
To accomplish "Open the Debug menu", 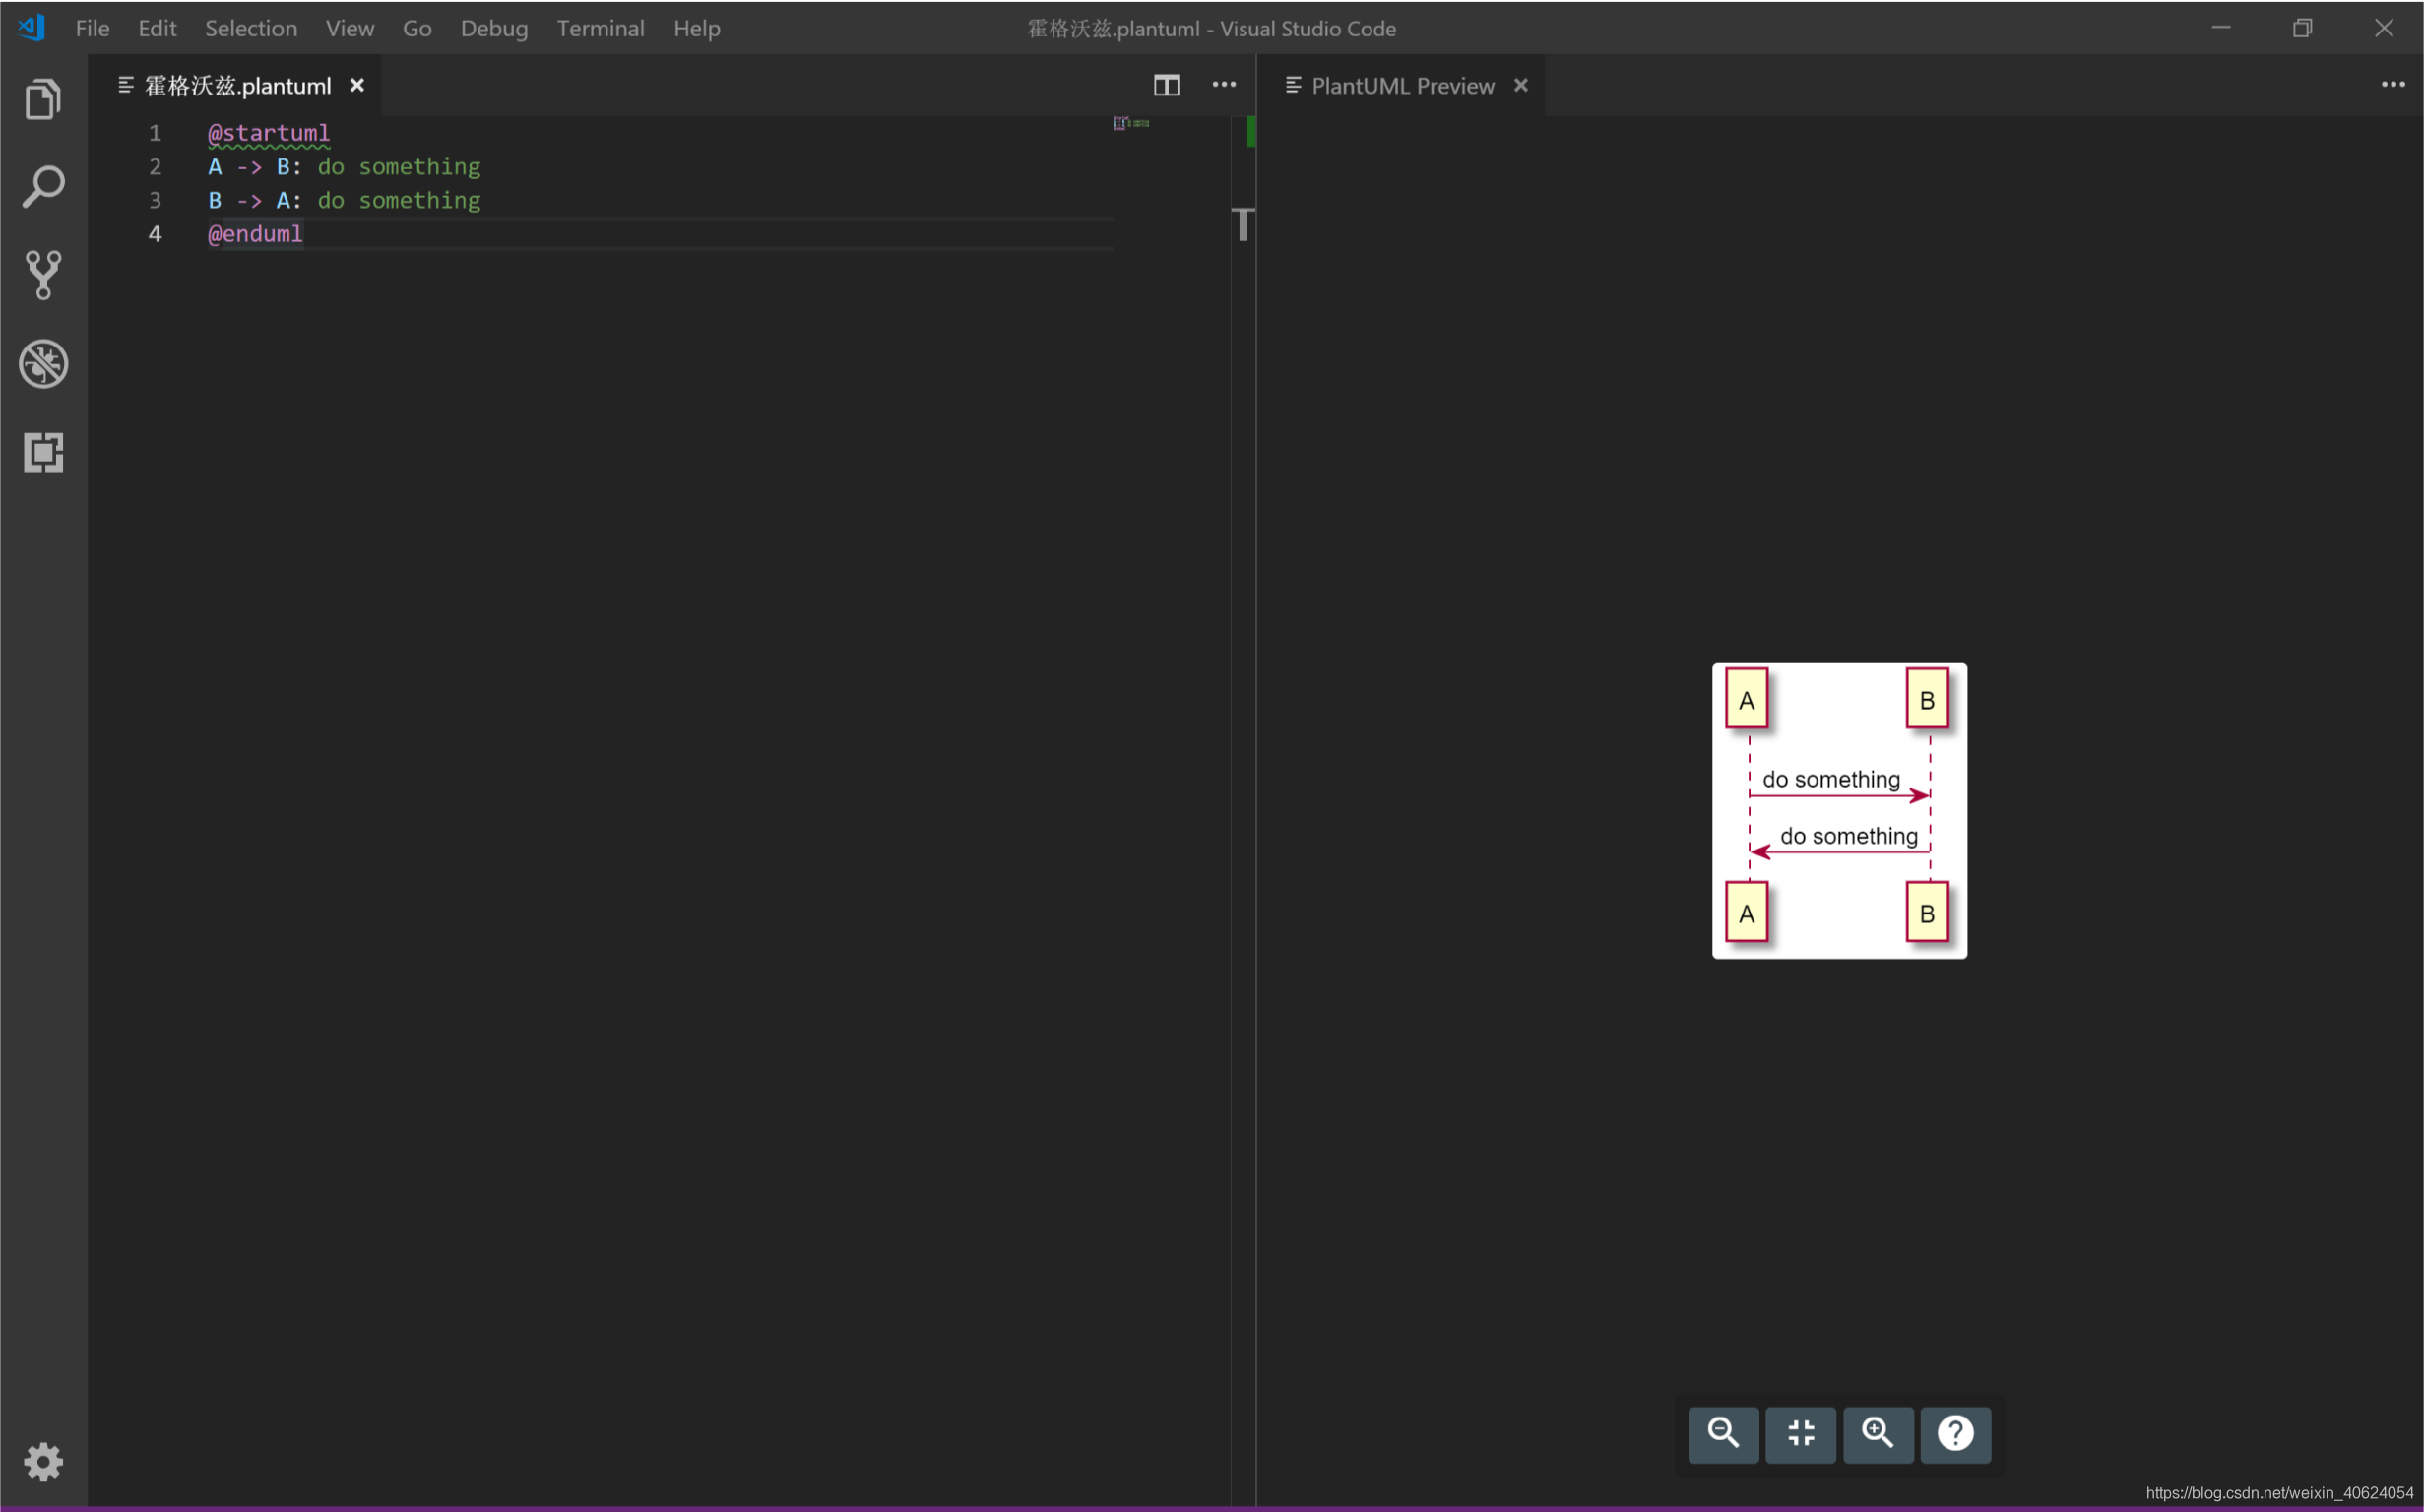I will [x=494, y=28].
